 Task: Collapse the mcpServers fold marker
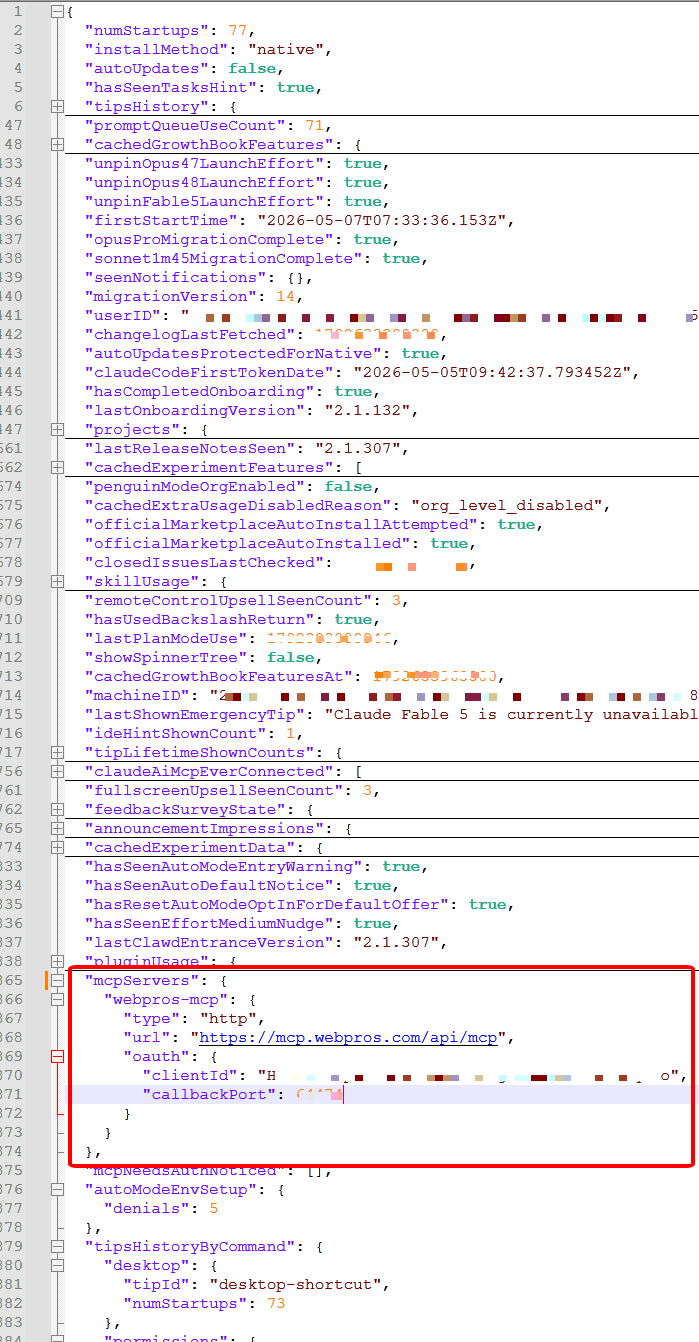point(57,980)
